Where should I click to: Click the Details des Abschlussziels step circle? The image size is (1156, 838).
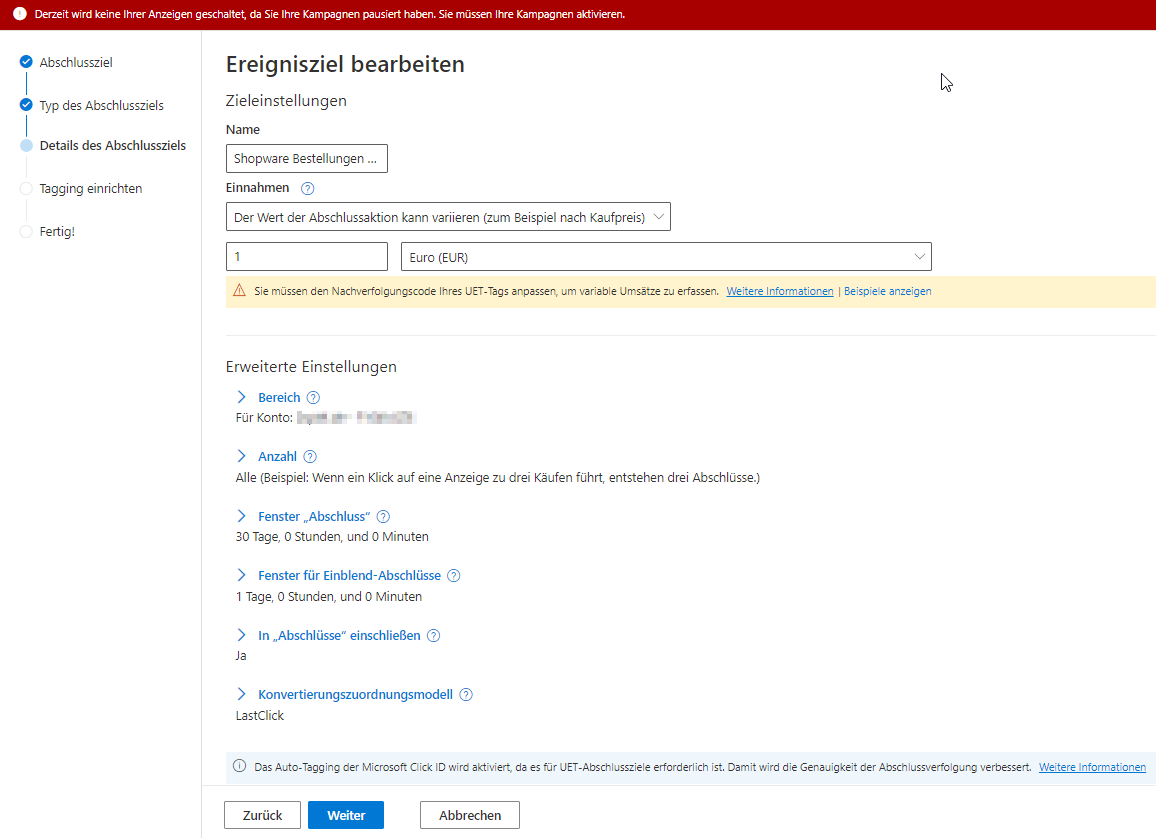[26, 145]
